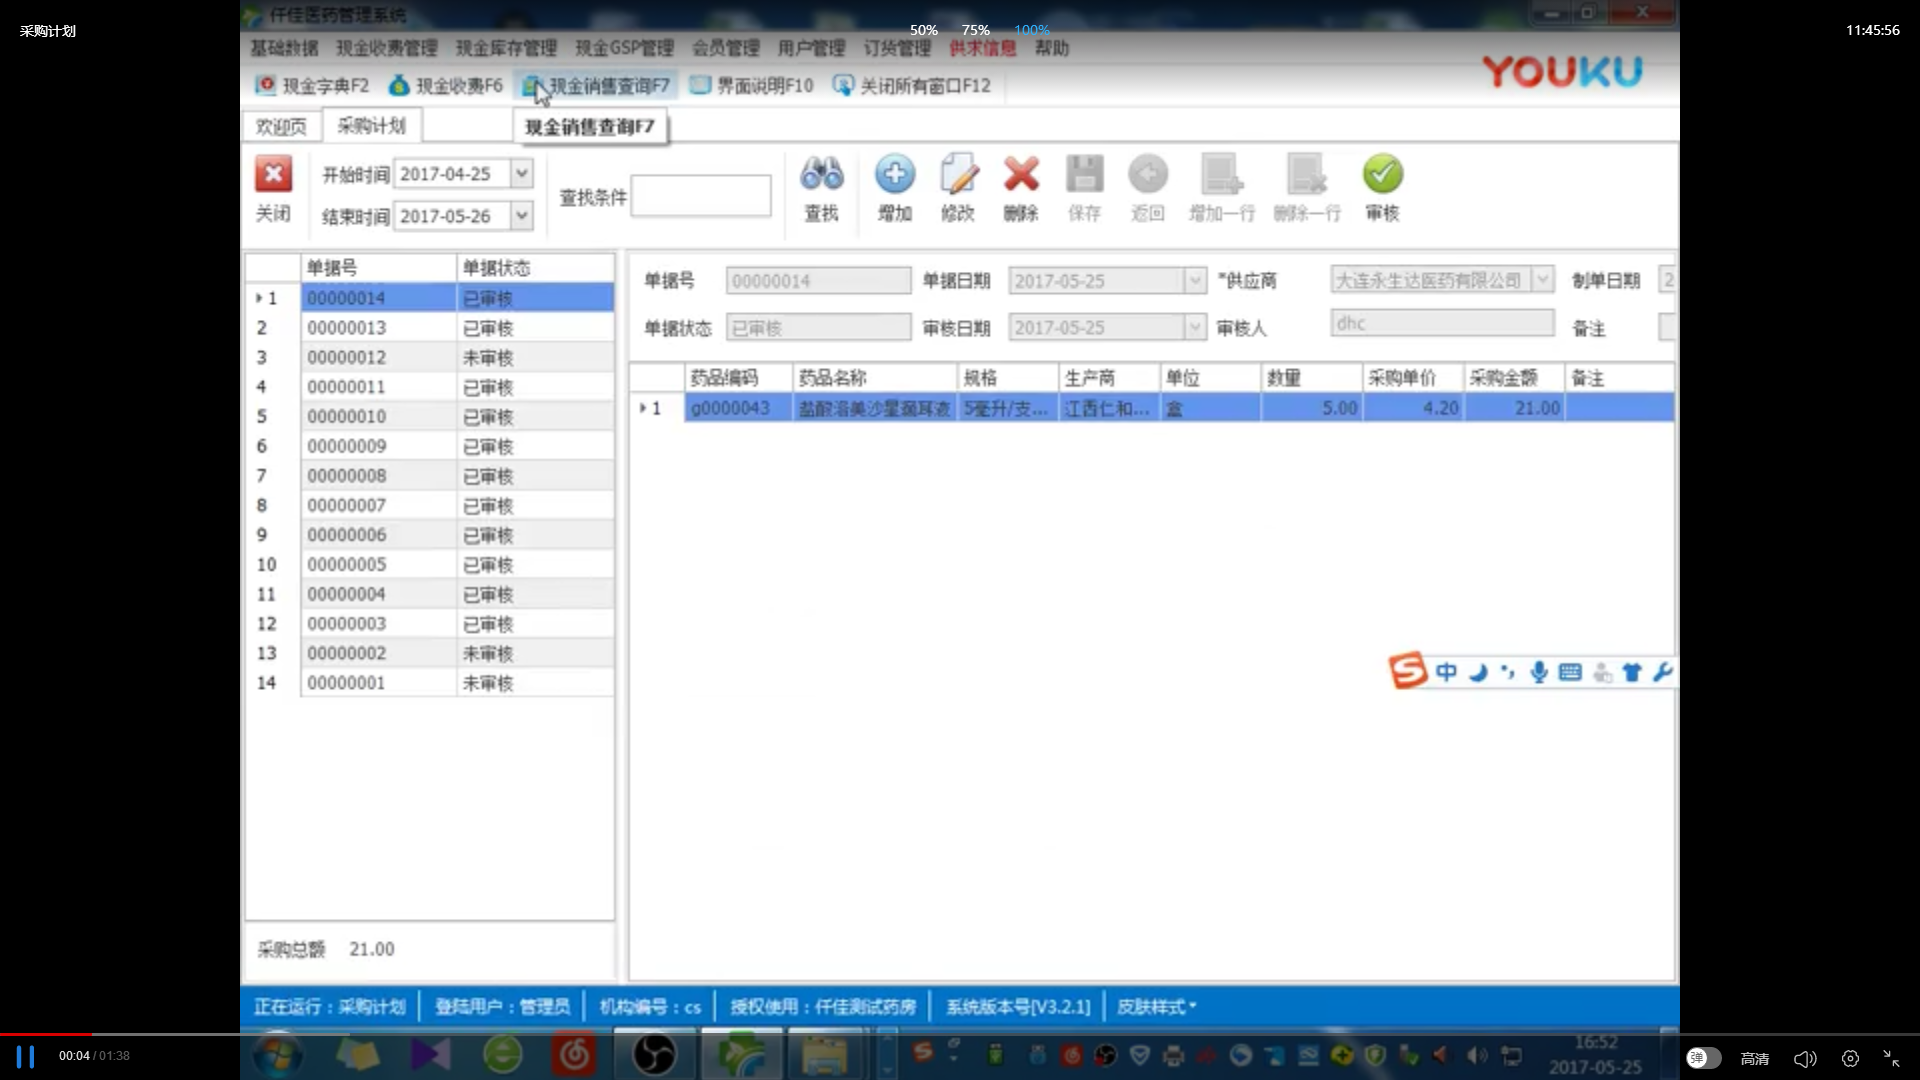Expand the 单据日期 dropdown arrow

pos(1195,281)
